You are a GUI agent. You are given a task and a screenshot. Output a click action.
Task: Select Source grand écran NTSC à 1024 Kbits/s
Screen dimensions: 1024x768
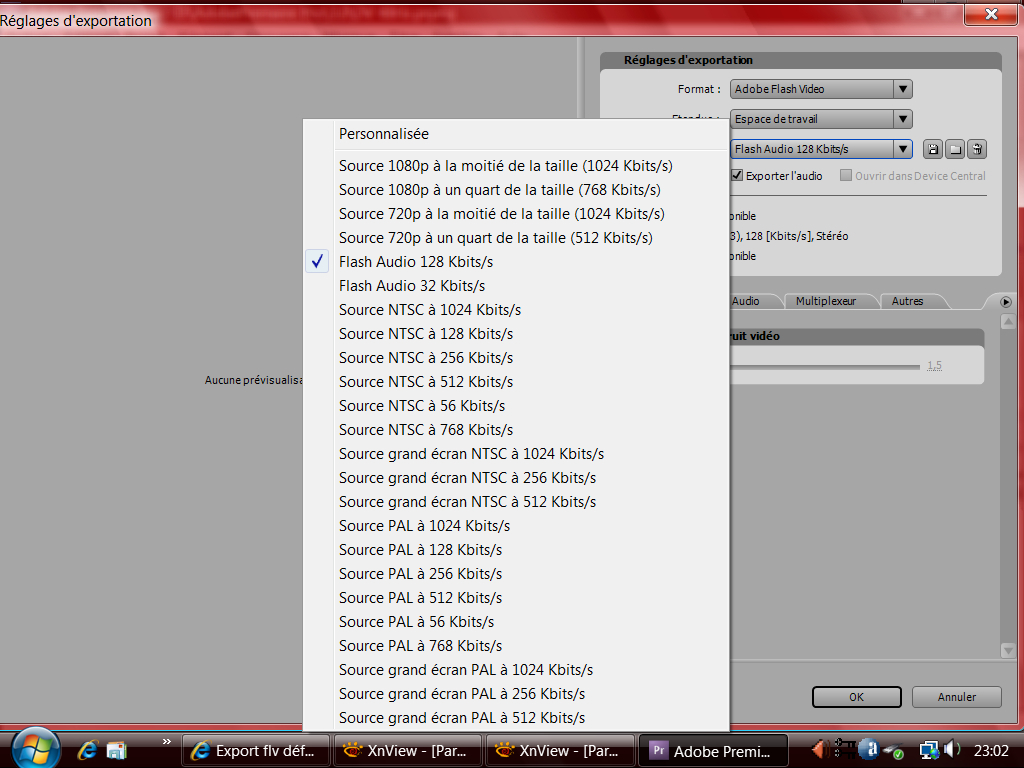click(x=516, y=454)
